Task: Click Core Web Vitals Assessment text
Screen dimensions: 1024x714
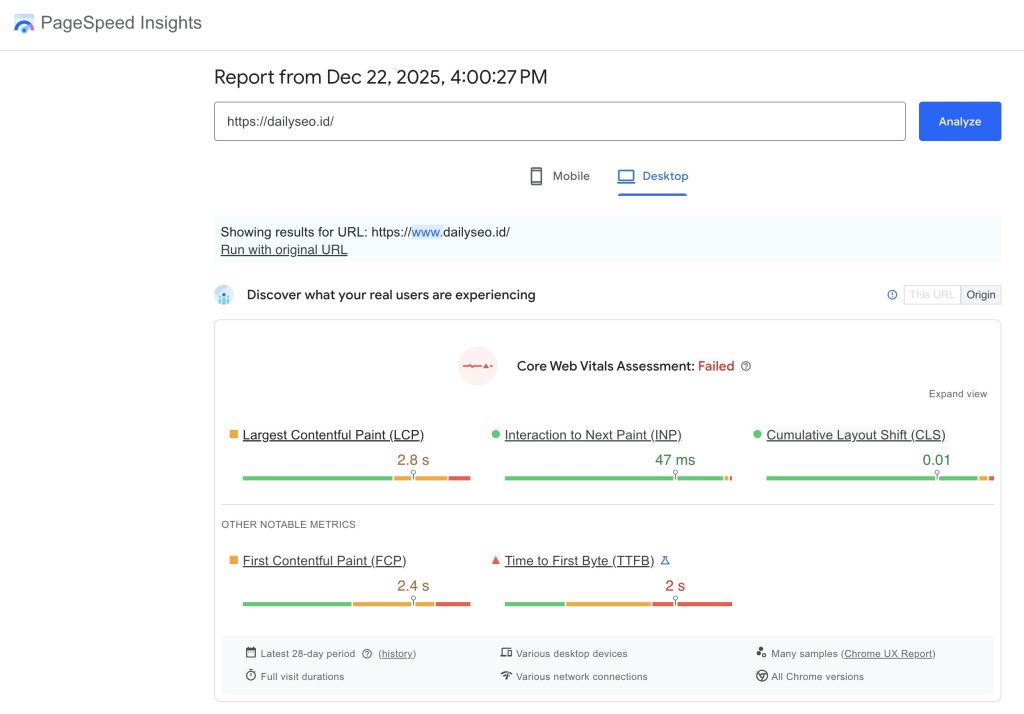Action: click(605, 366)
